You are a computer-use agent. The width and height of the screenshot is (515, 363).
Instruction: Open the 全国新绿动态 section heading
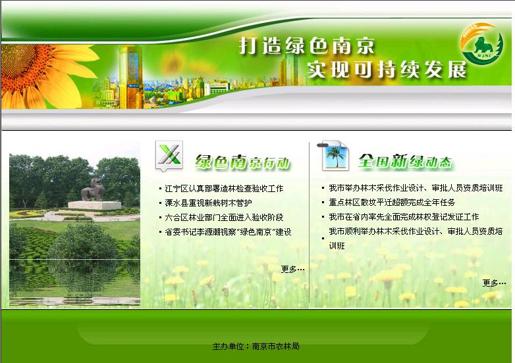(x=406, y=162)
